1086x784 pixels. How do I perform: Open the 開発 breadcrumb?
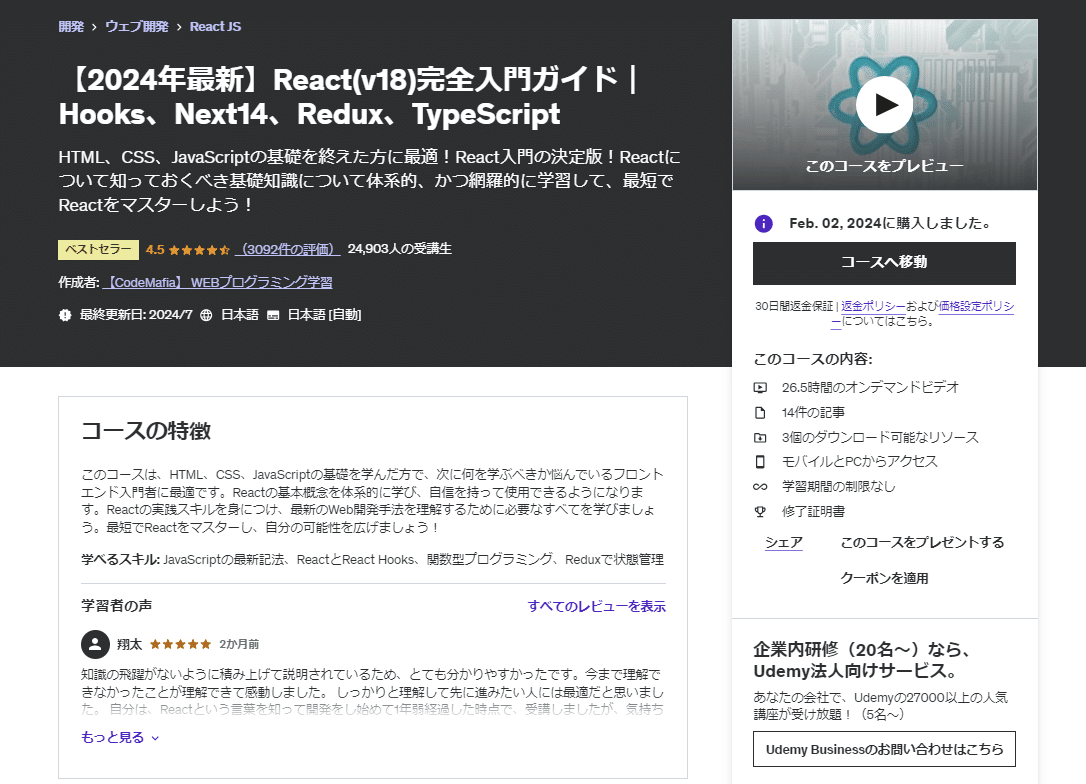[71, 27]
